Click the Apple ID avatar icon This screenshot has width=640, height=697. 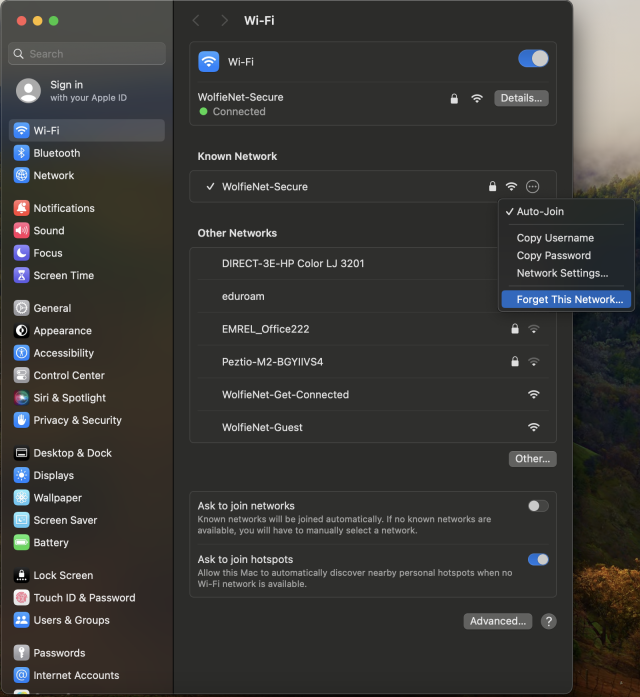click(x=28, y=91)
